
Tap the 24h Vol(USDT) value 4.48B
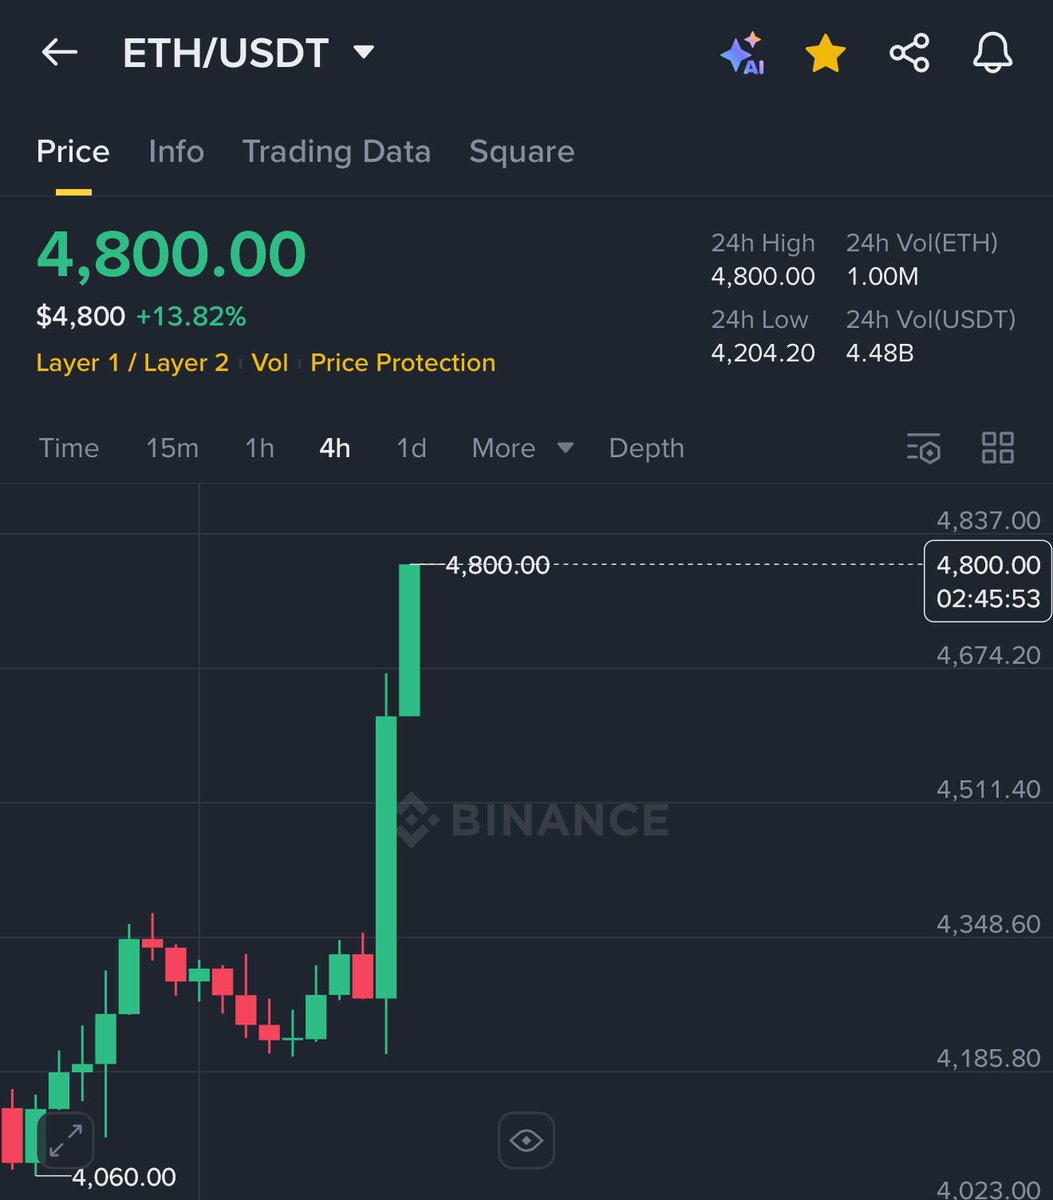(880, 352)
